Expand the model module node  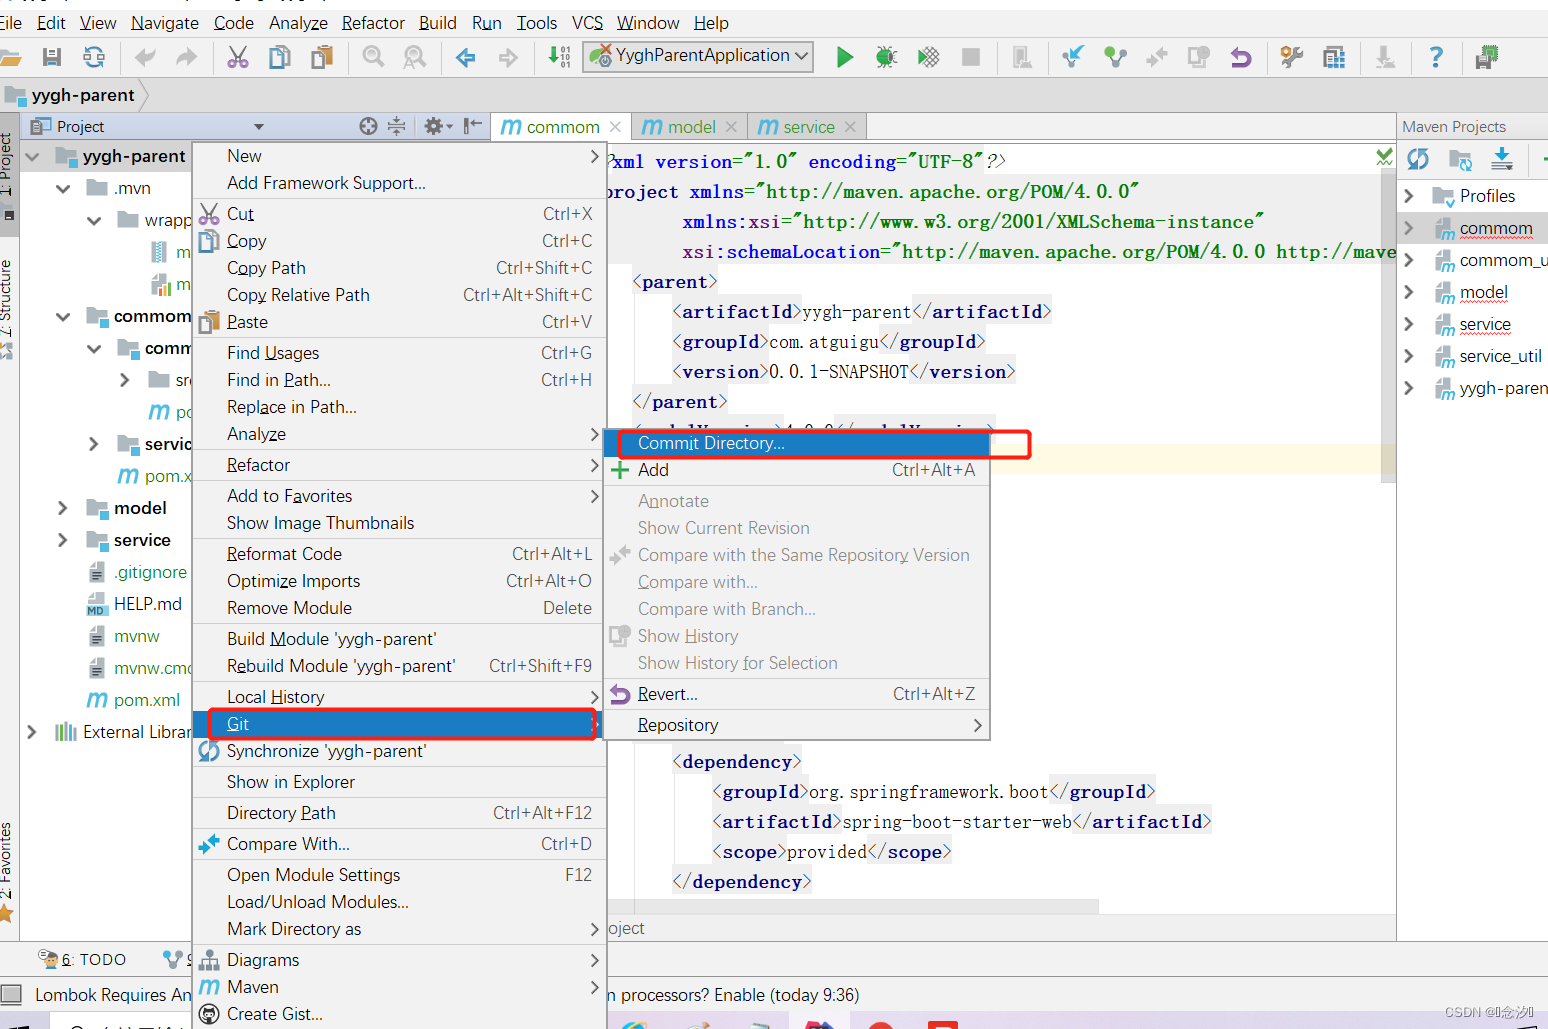tap(63, 508)
